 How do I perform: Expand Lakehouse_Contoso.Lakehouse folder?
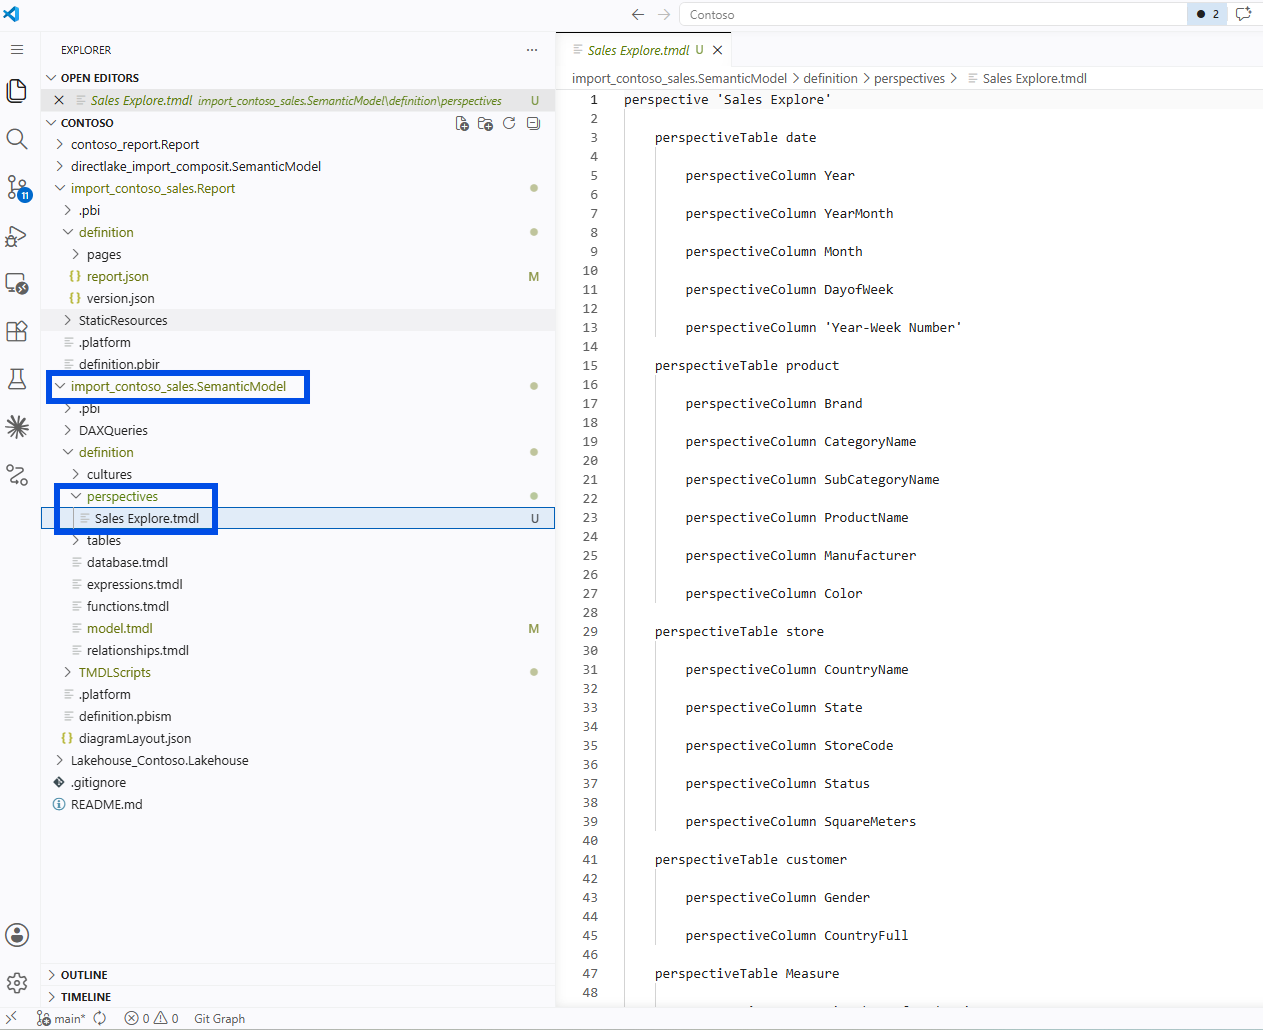[159, 760]
